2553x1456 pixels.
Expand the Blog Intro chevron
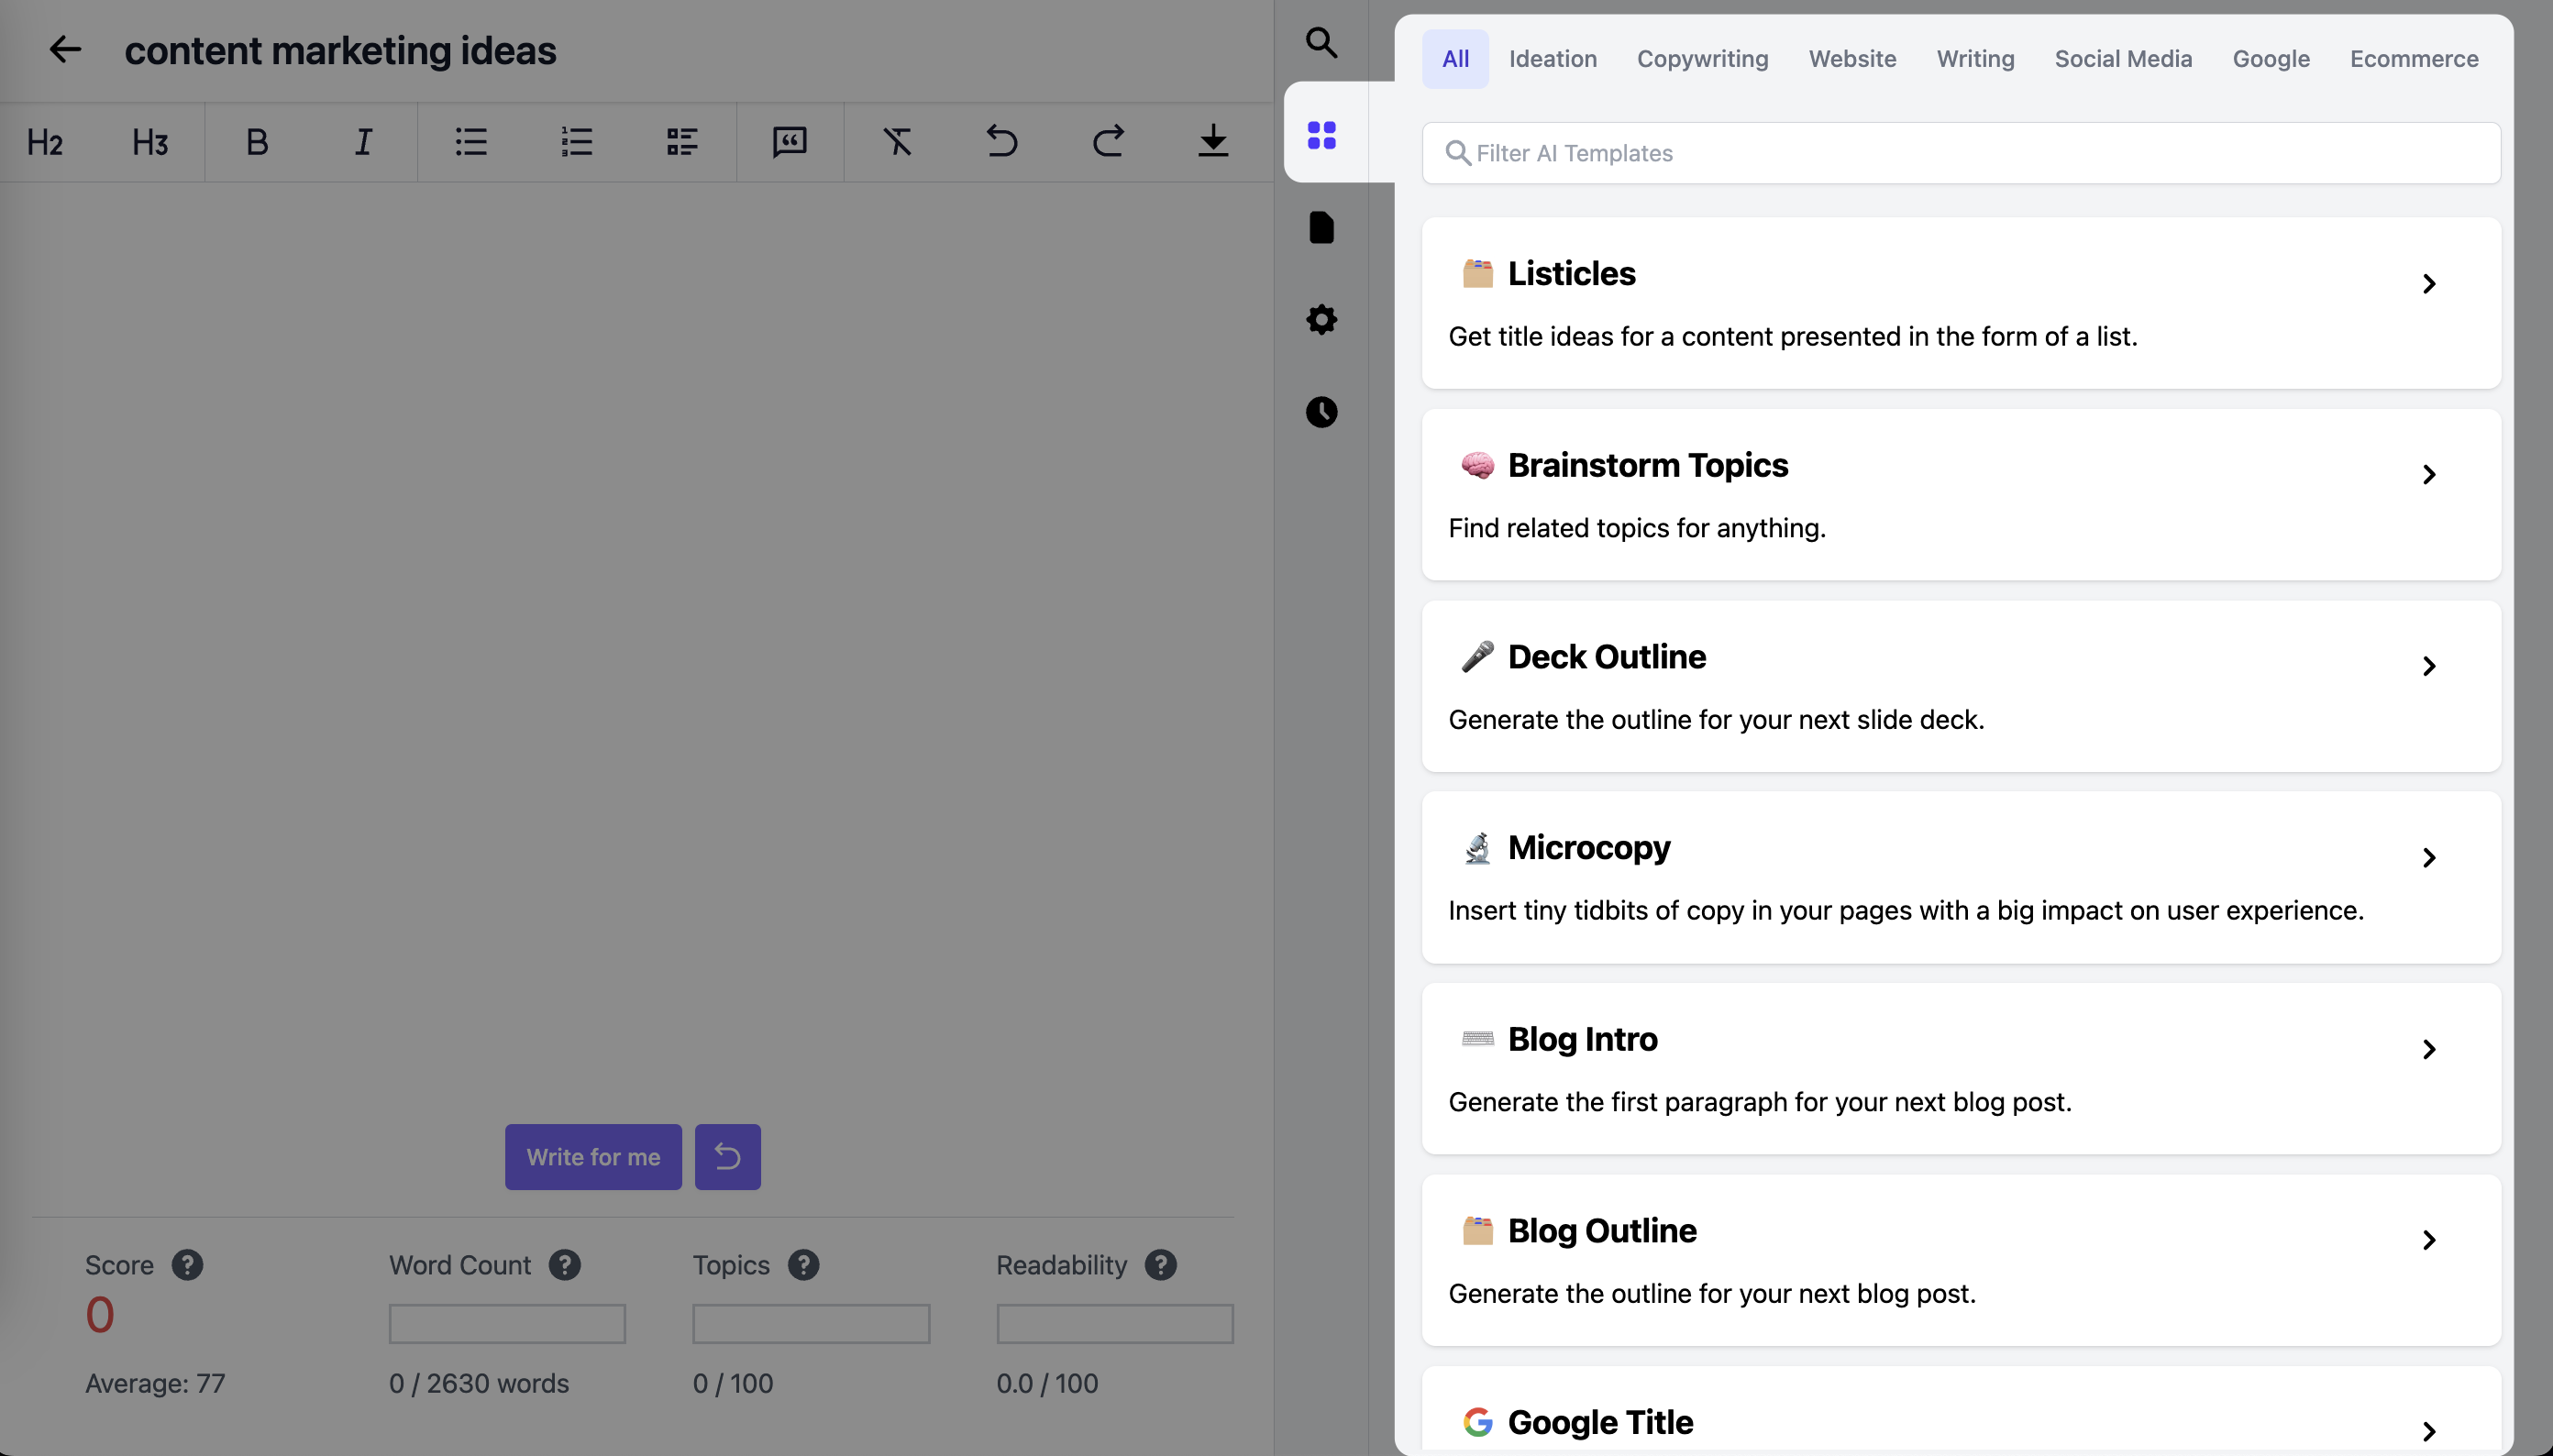[x=2428, y=1049]
